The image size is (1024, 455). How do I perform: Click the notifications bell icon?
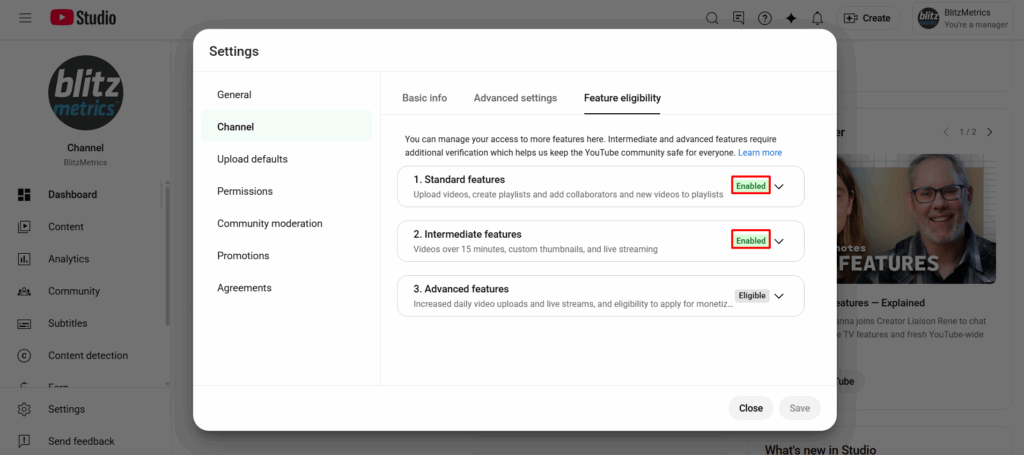click(817, 18)
